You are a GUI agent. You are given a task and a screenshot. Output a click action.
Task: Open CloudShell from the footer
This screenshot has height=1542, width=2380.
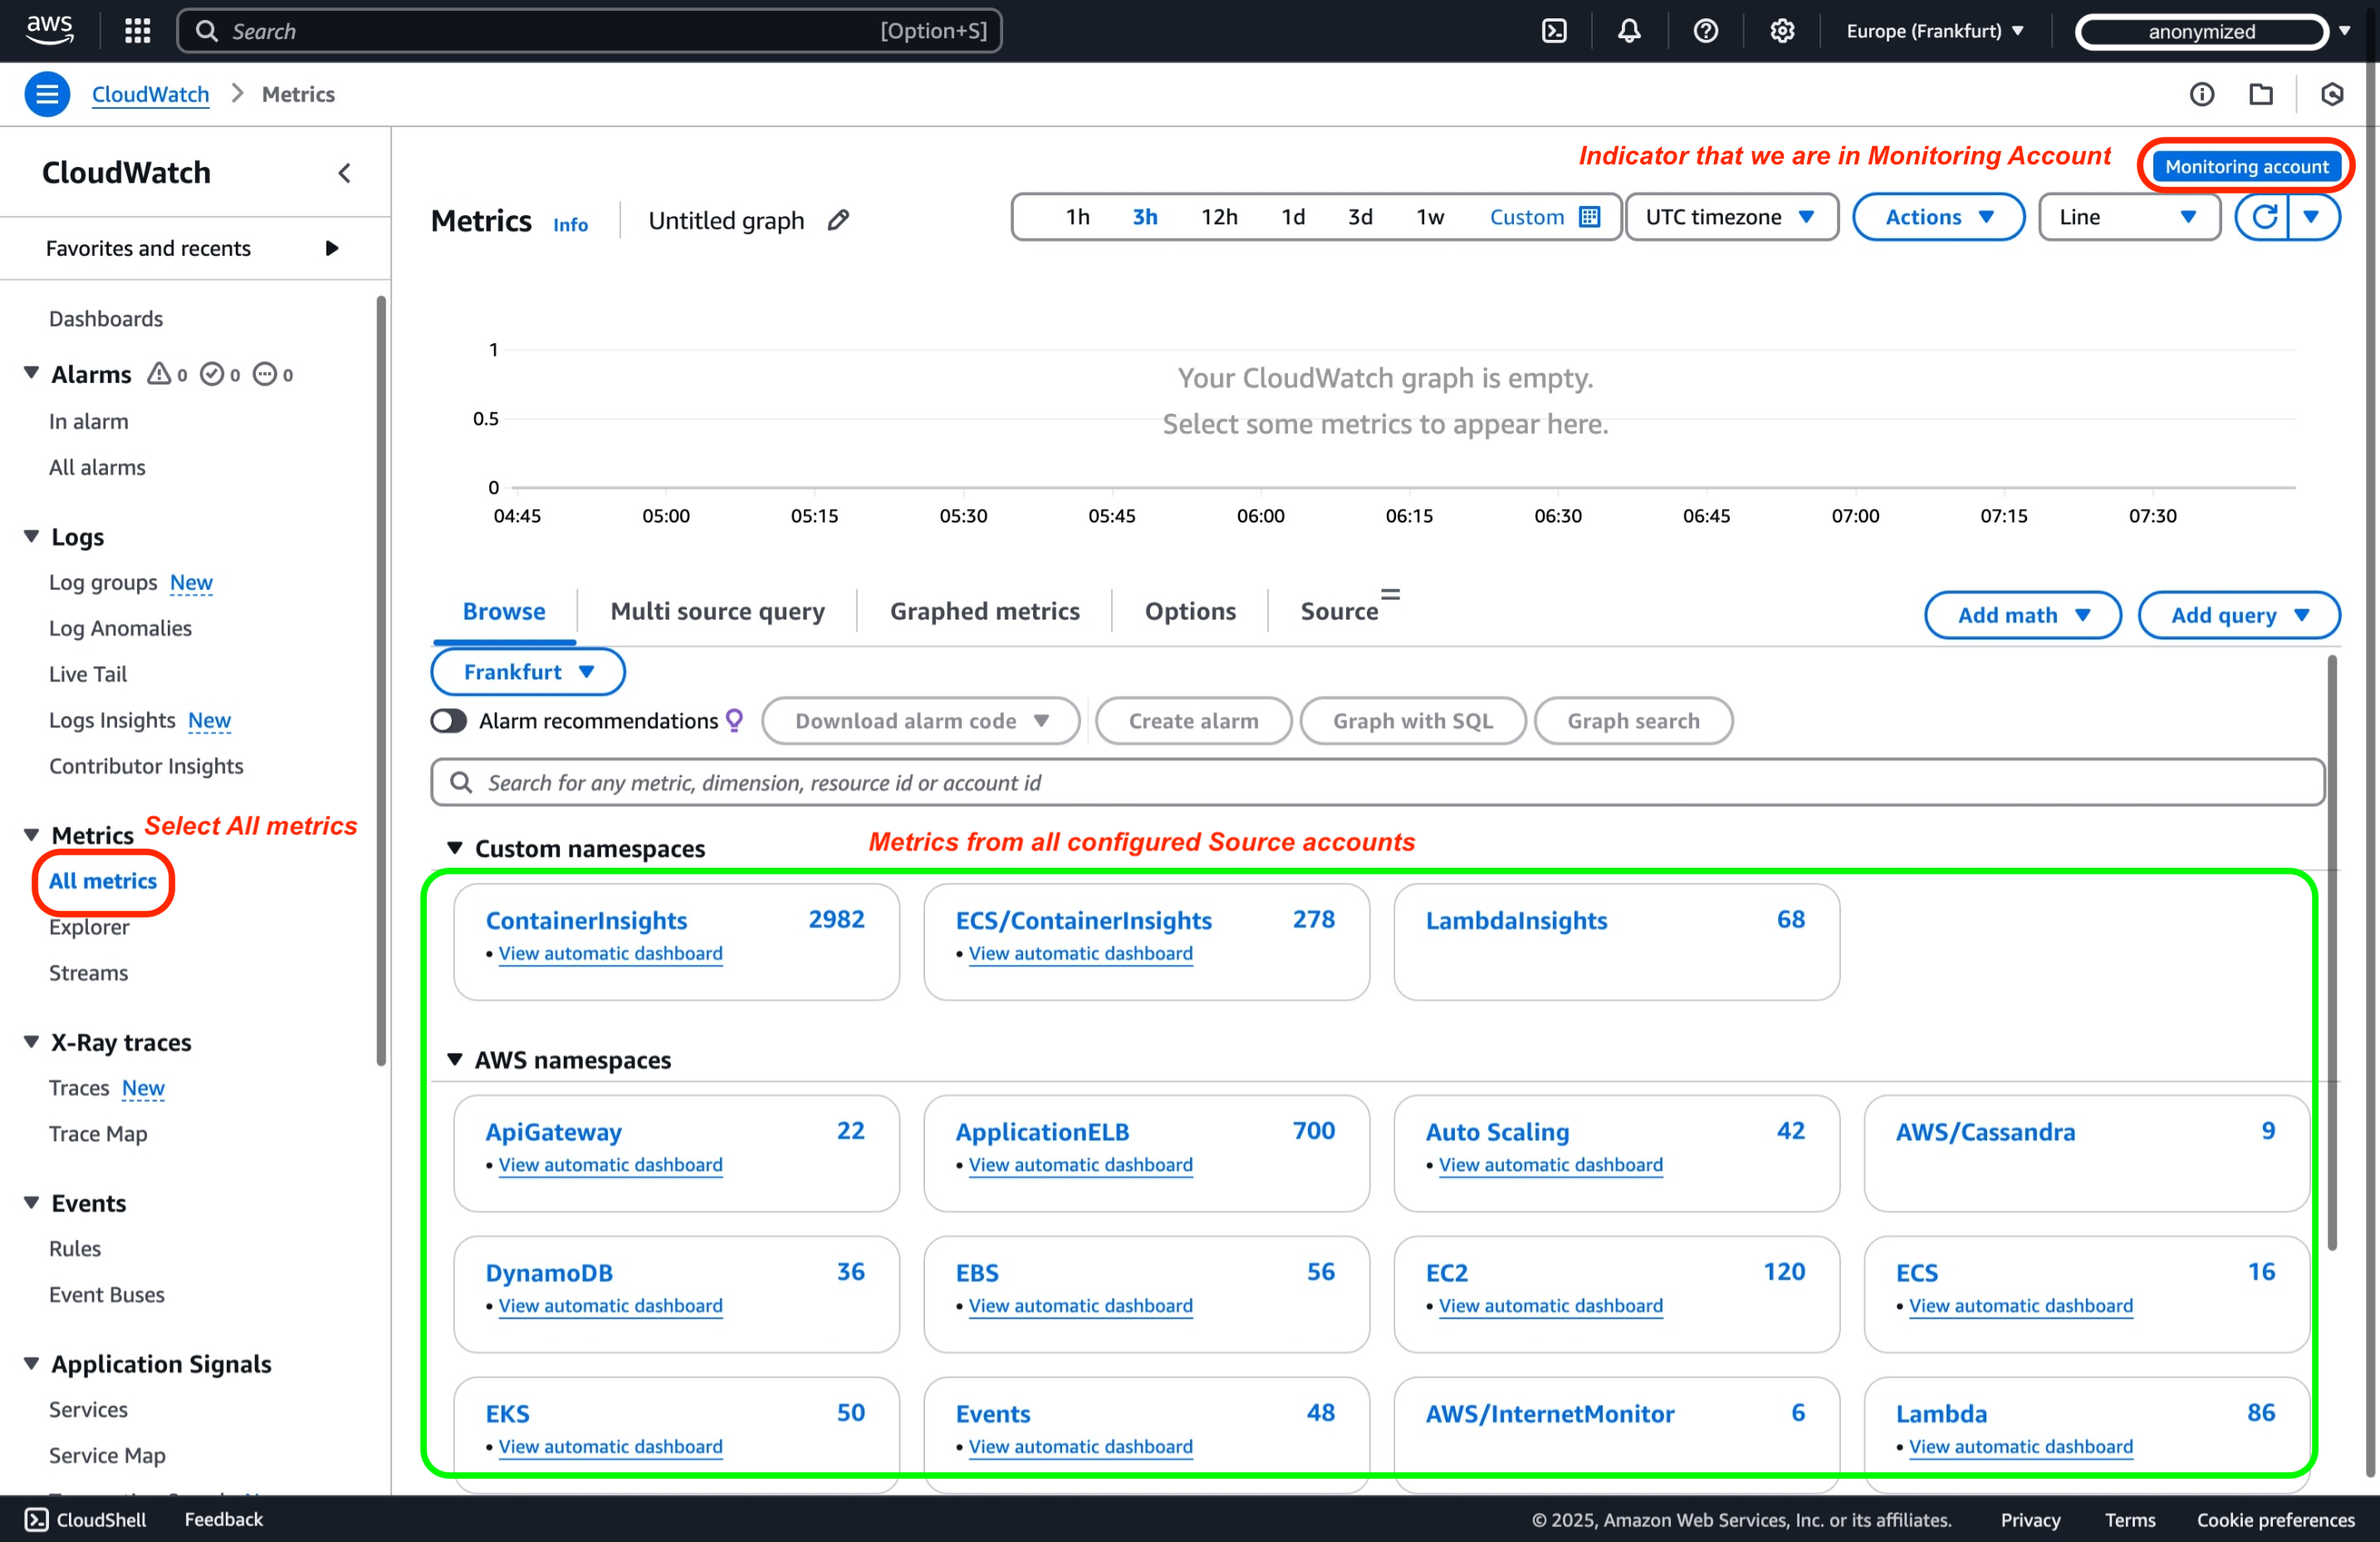pos(86,1520)
